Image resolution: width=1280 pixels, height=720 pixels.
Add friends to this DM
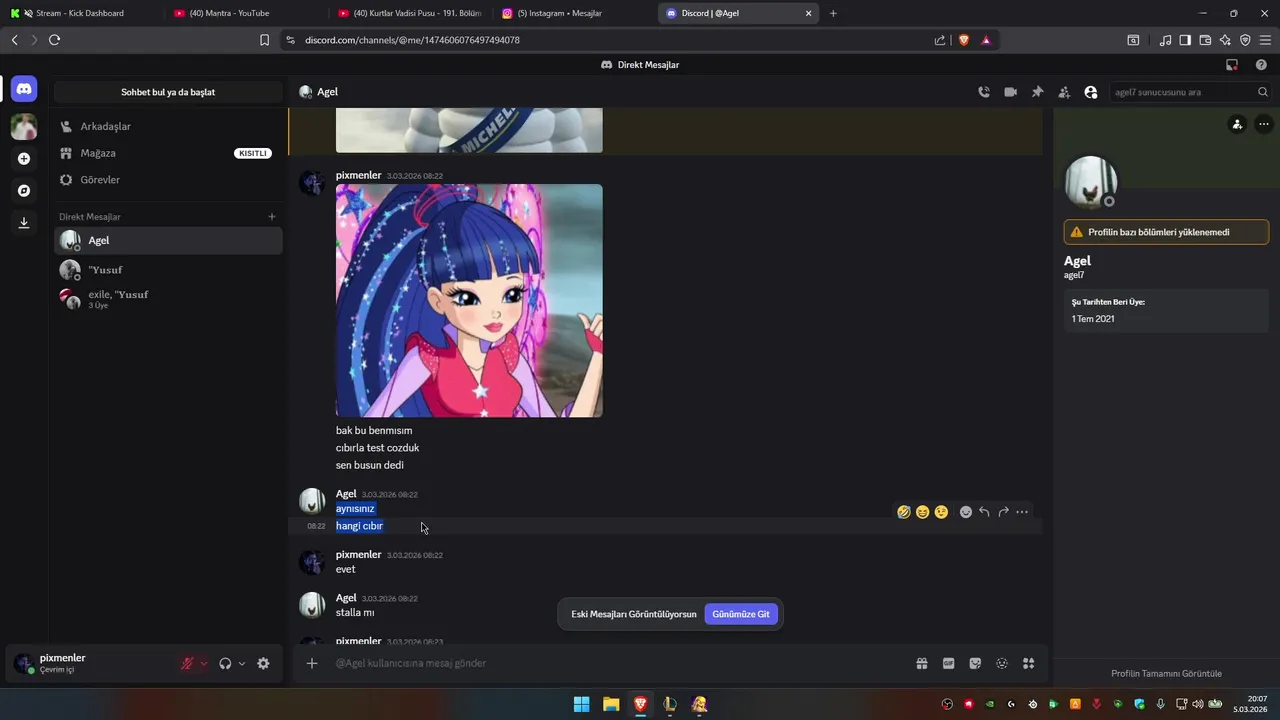(x=1064, y=92)
